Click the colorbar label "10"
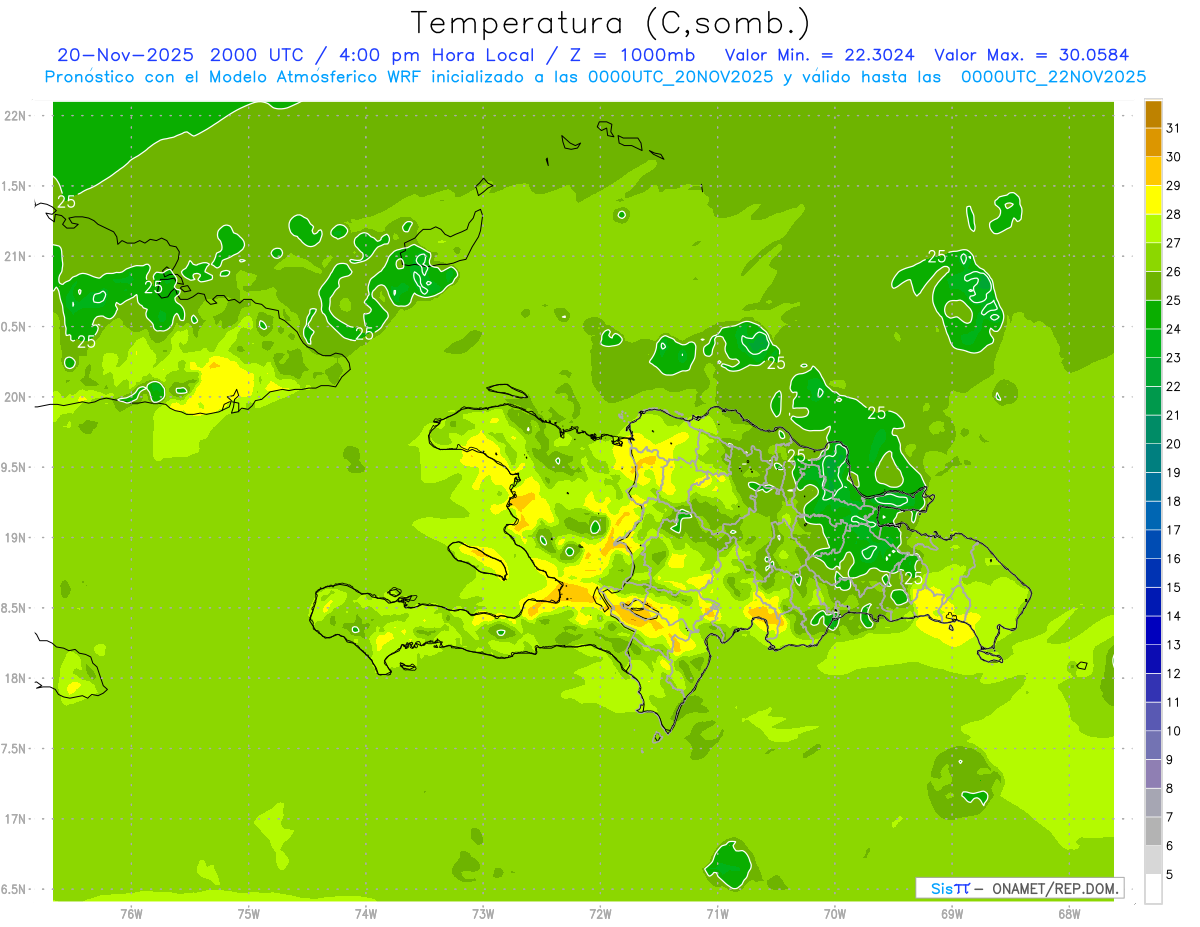1200x927 pixels. coord(1174,731)
